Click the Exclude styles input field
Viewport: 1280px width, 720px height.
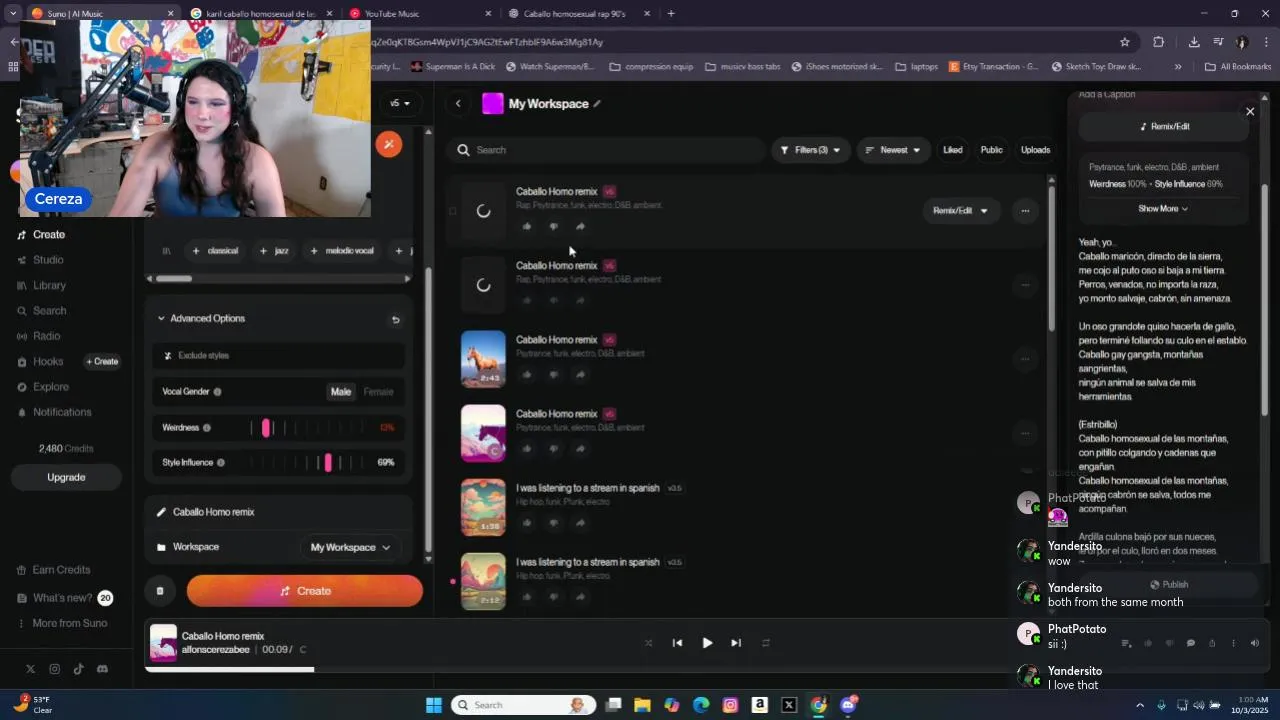[x=280, y=356]
